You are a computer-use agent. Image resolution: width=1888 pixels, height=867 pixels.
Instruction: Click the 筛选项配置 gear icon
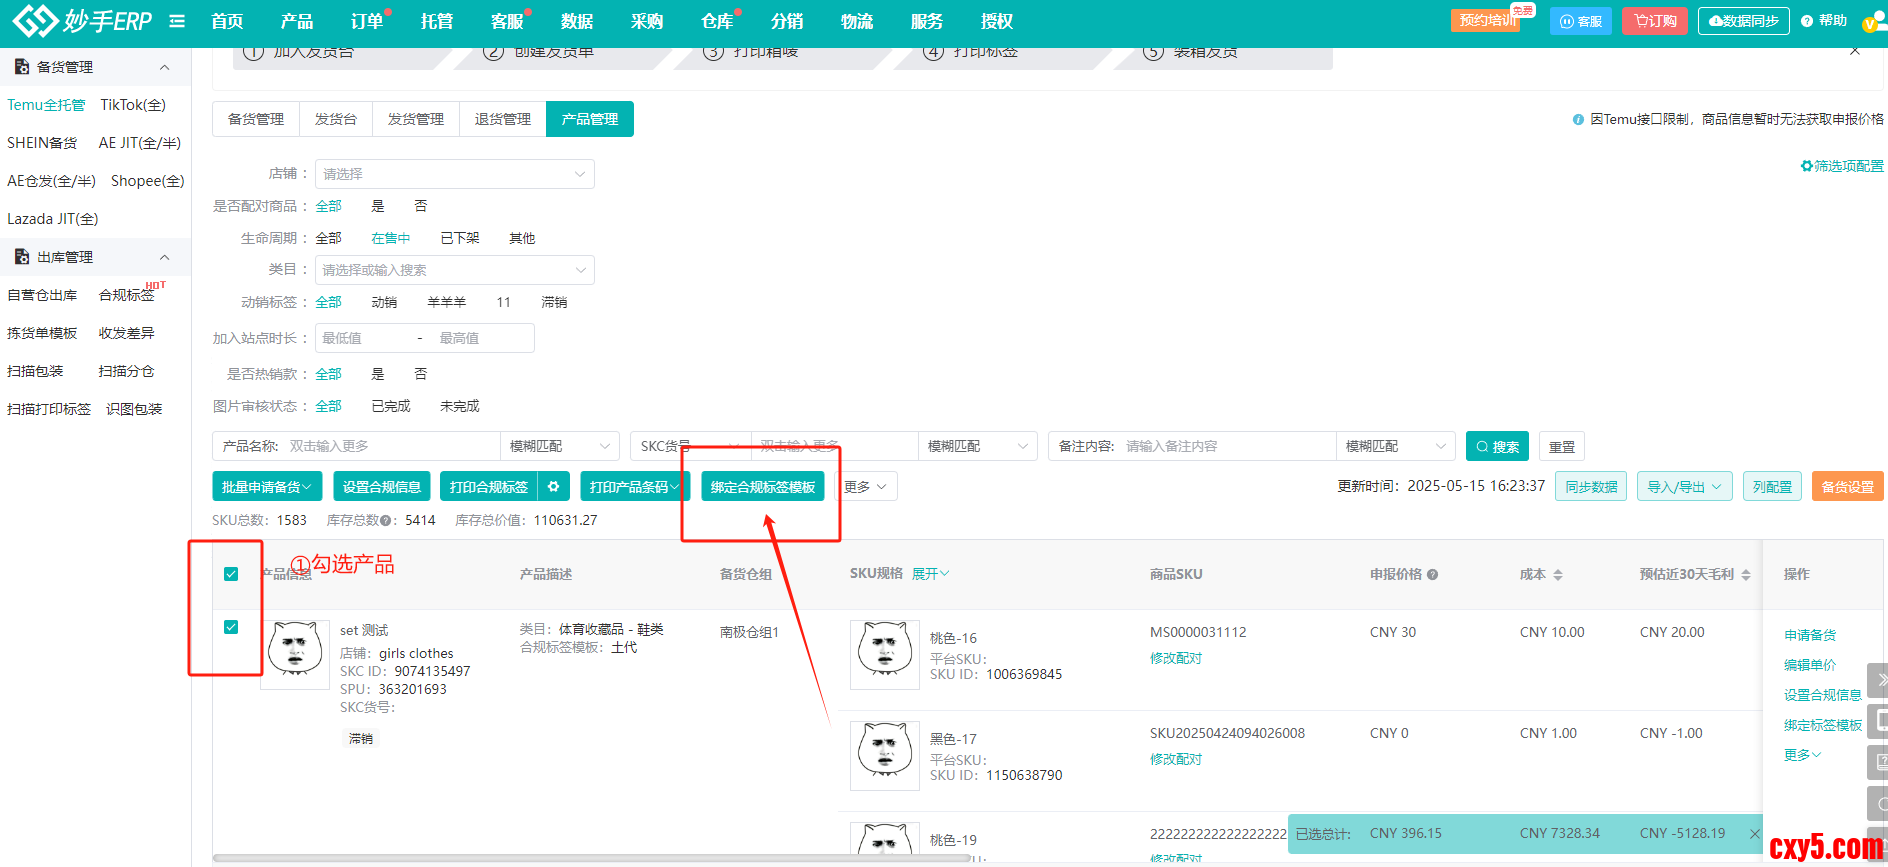tap(1806, 166)
